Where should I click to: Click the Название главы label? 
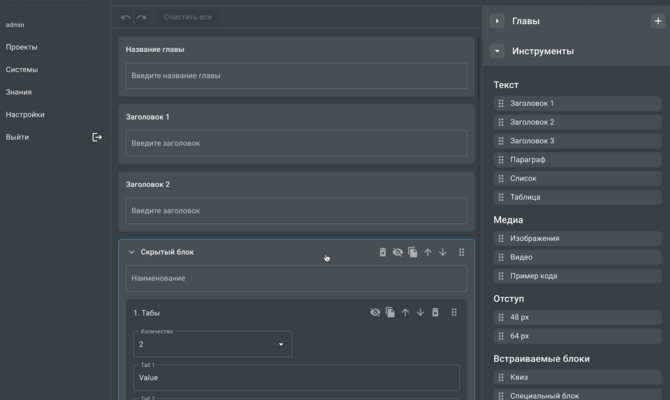(x=155, y=50)
